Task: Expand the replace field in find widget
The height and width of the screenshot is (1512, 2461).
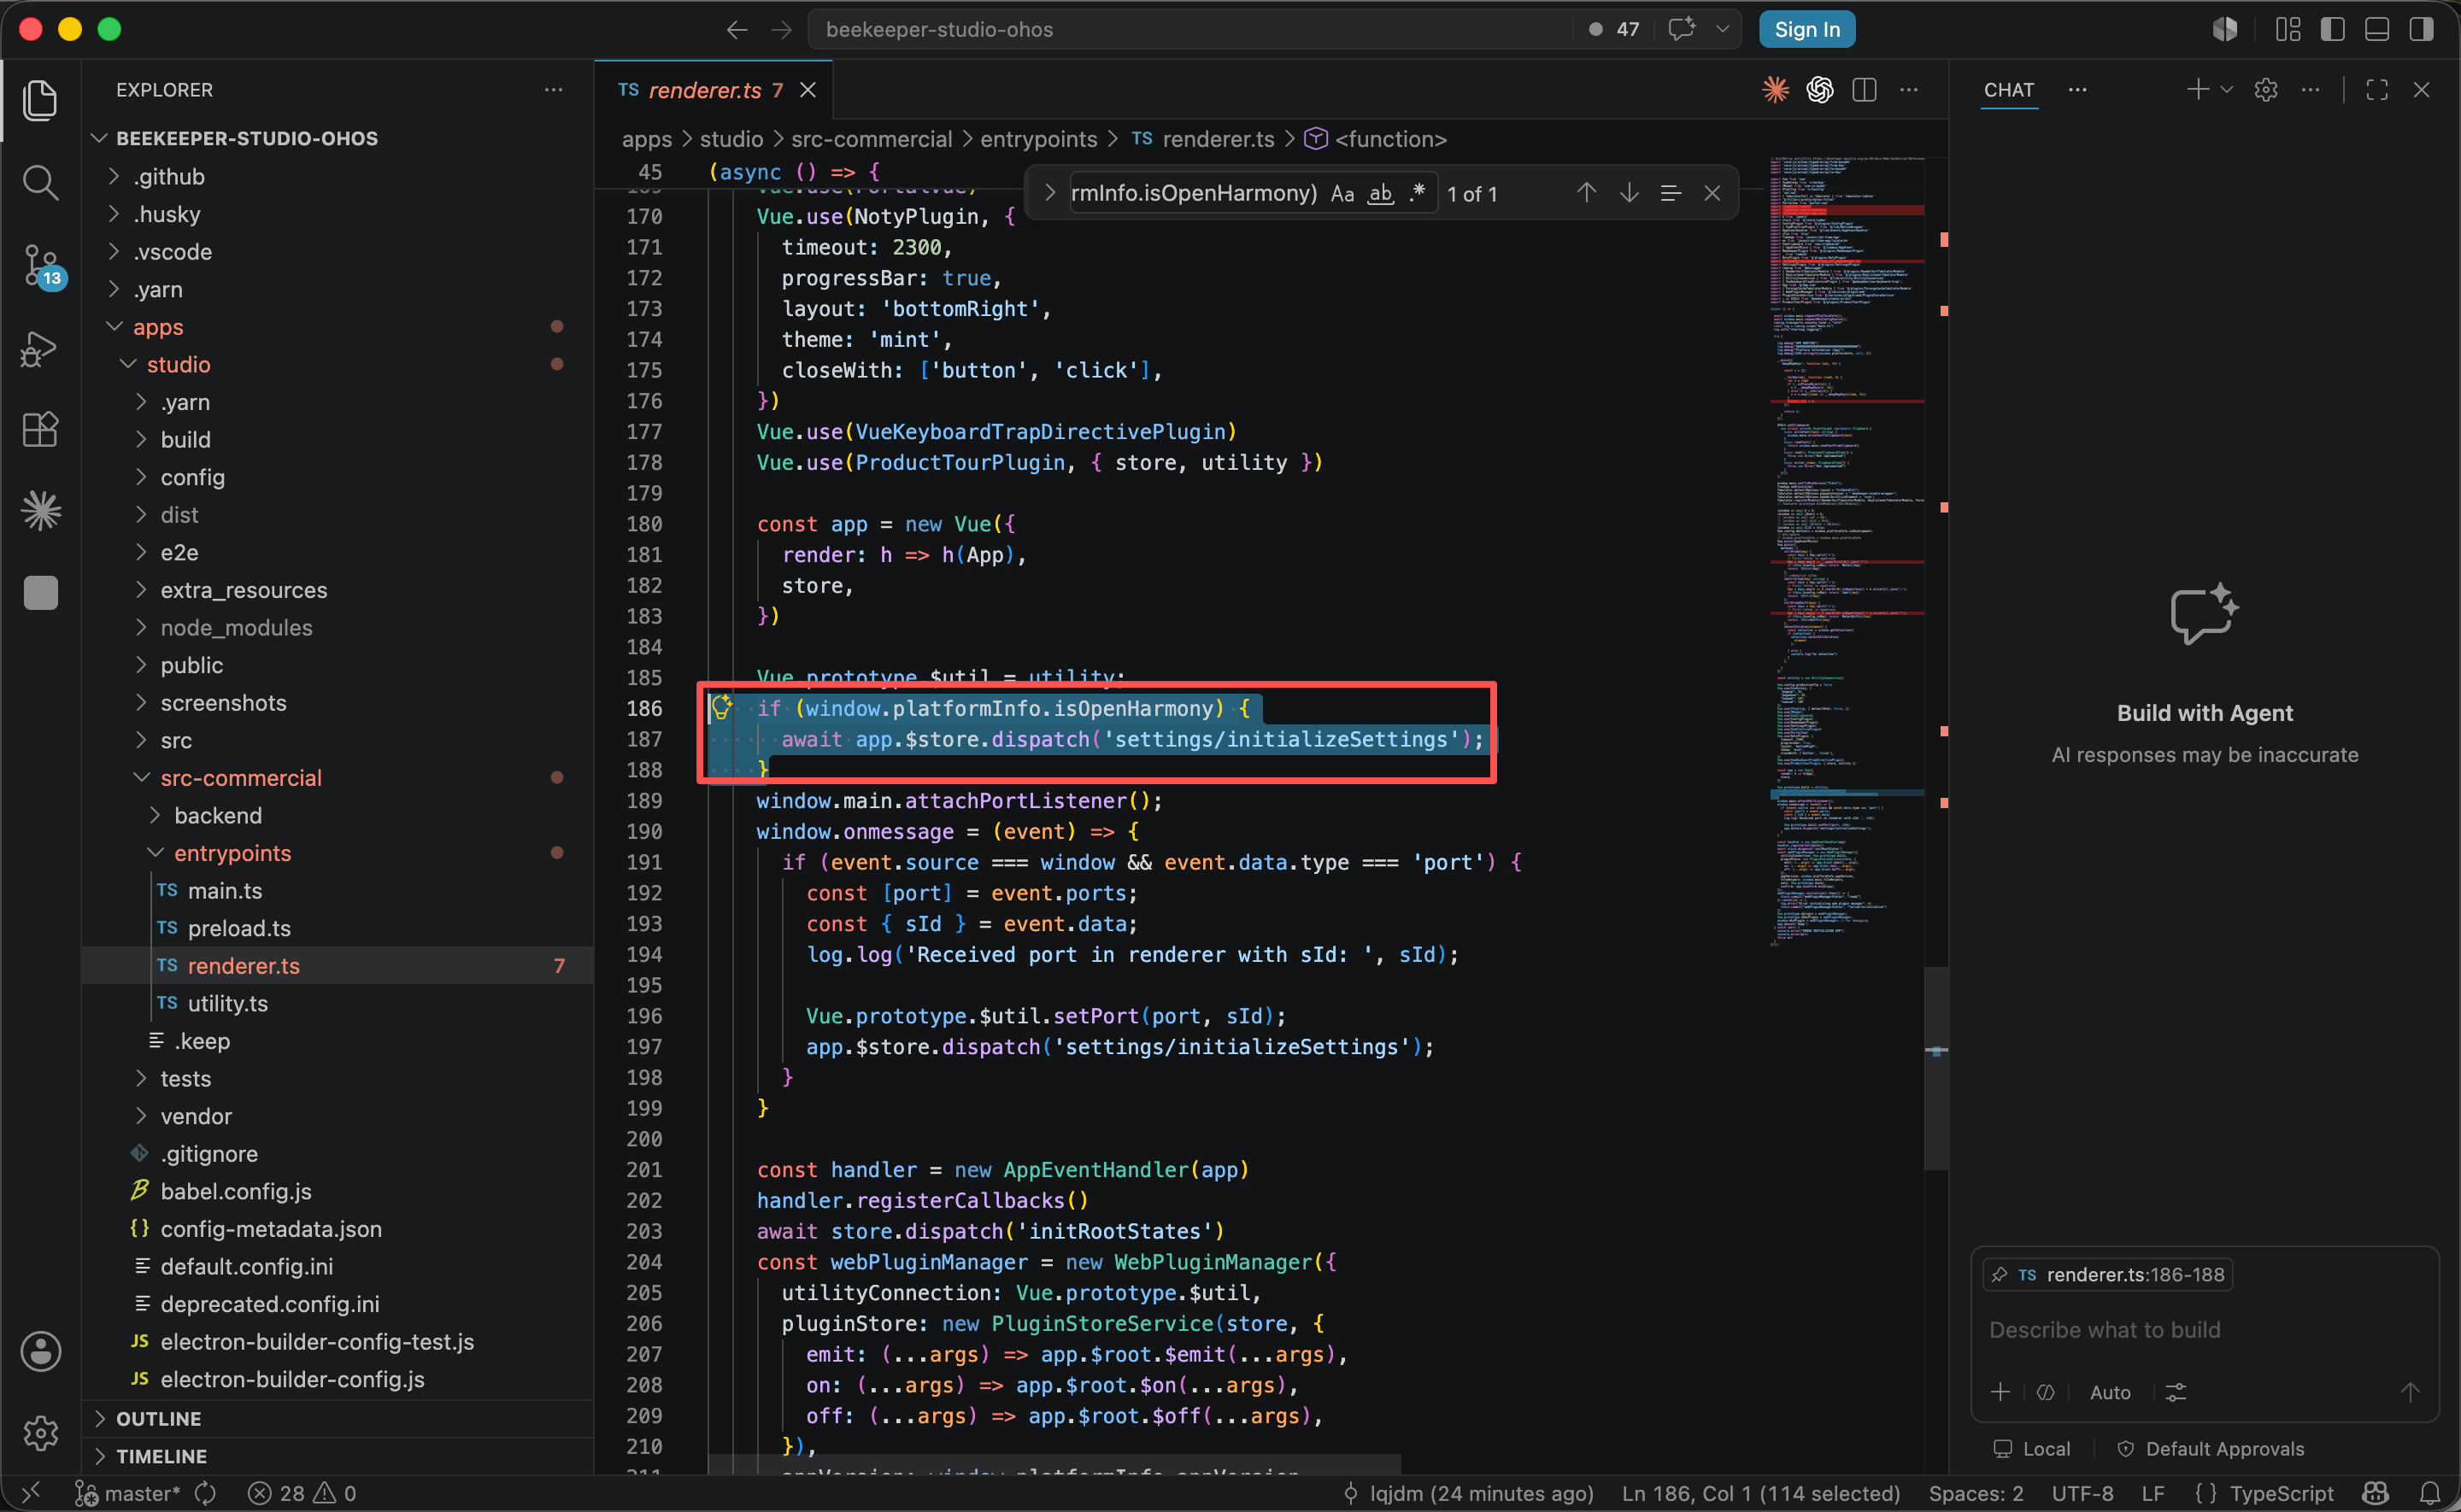Action: [x=1049, y=193]
